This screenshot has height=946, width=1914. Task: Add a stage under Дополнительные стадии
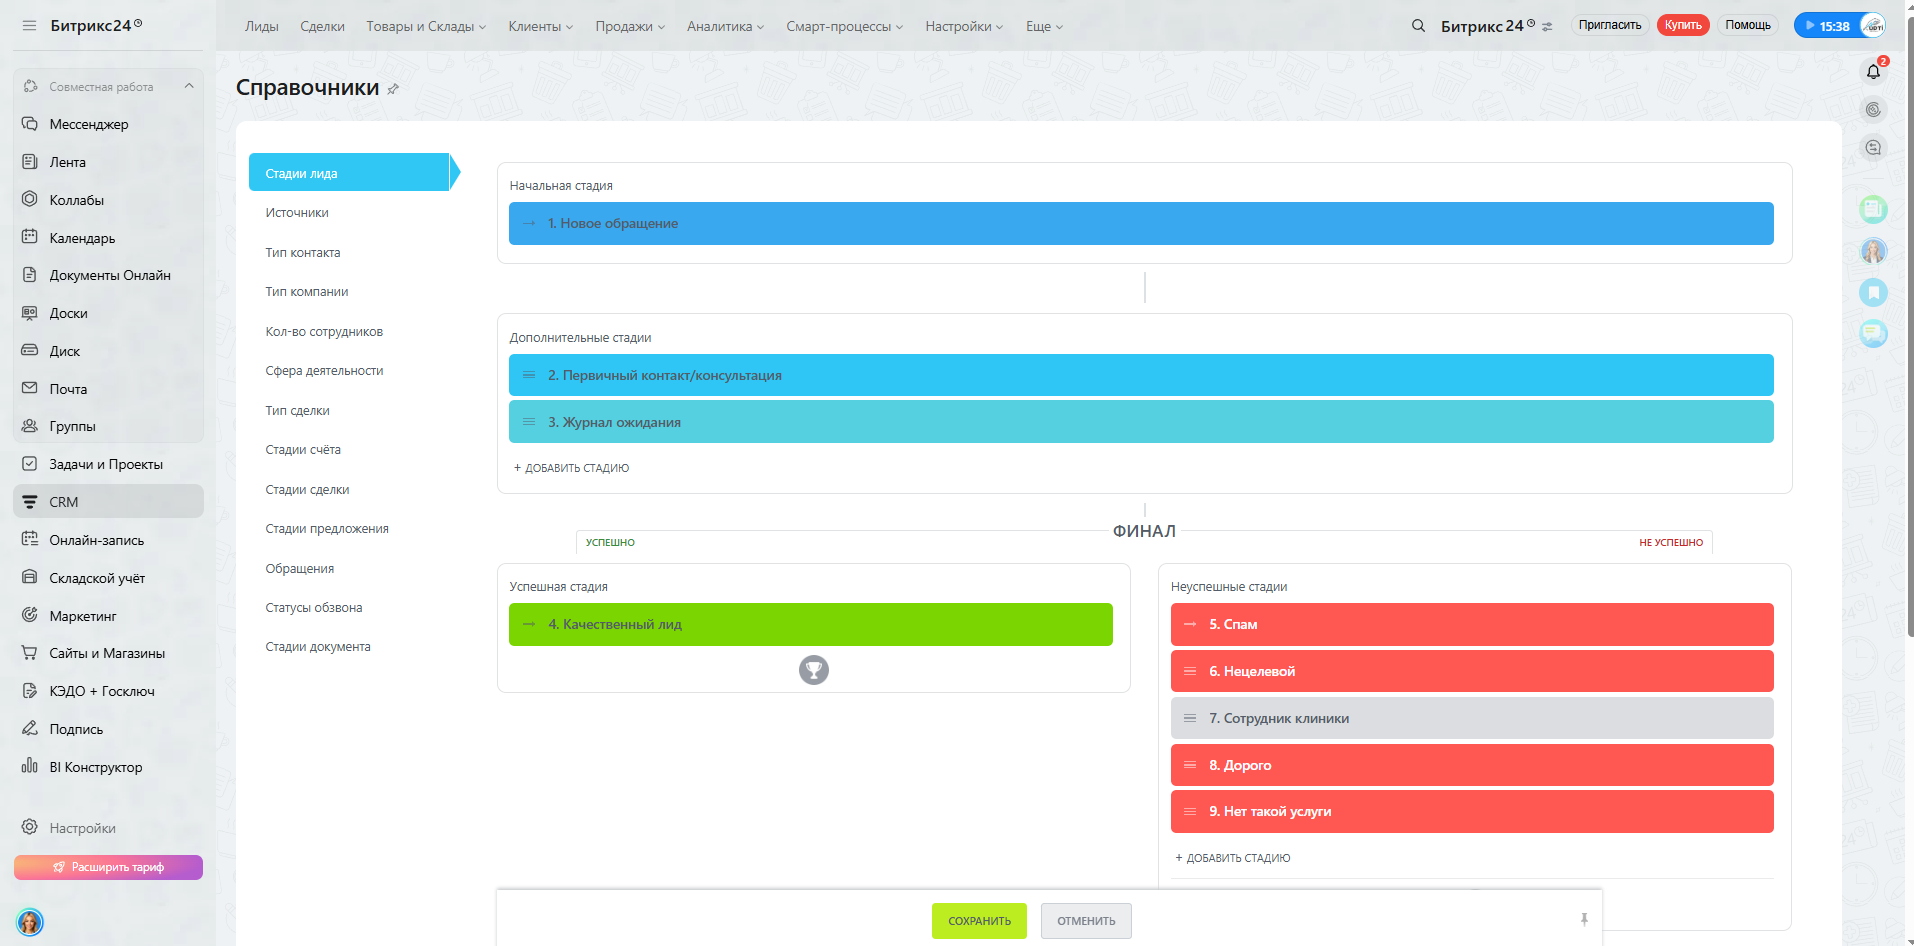point(571,468)
